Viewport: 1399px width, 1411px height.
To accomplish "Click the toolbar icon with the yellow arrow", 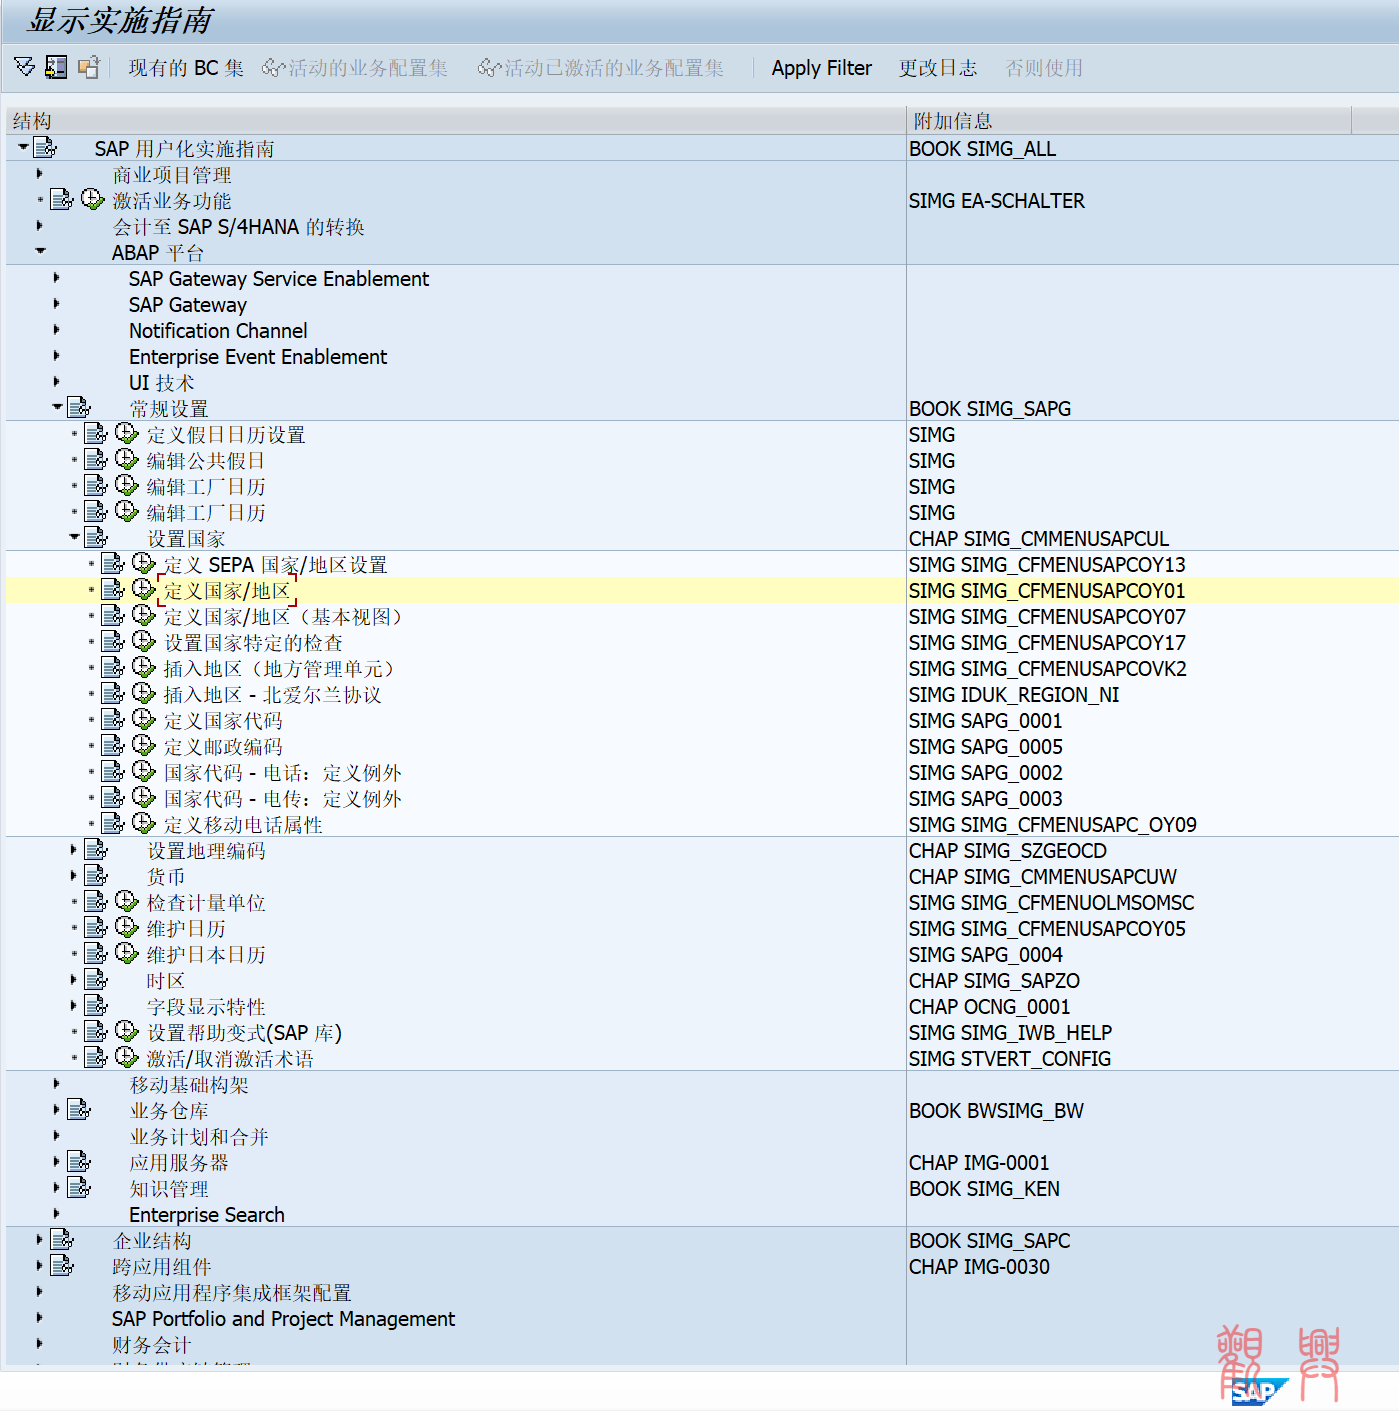I will click(56, 67).
